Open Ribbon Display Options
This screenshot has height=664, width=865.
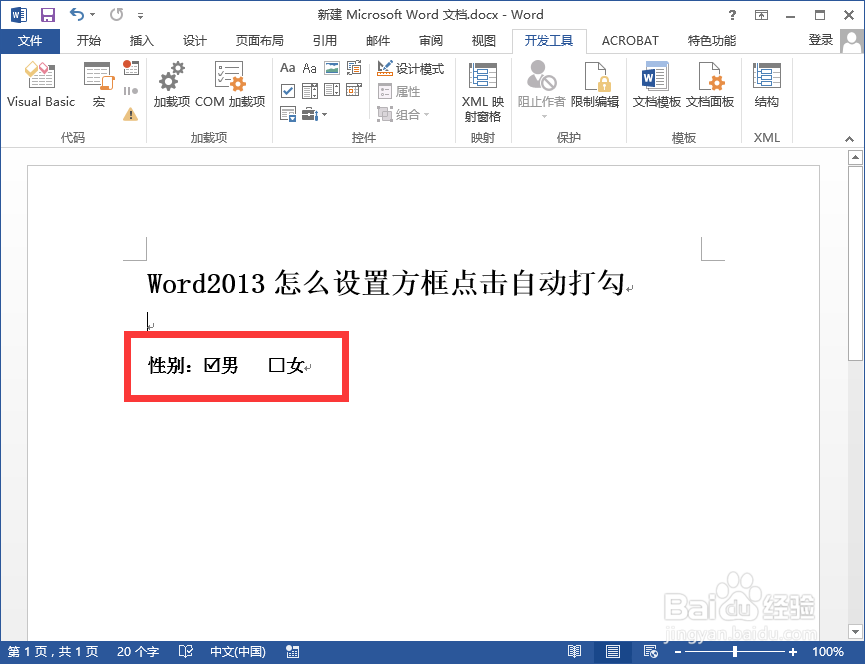[761, 15]
